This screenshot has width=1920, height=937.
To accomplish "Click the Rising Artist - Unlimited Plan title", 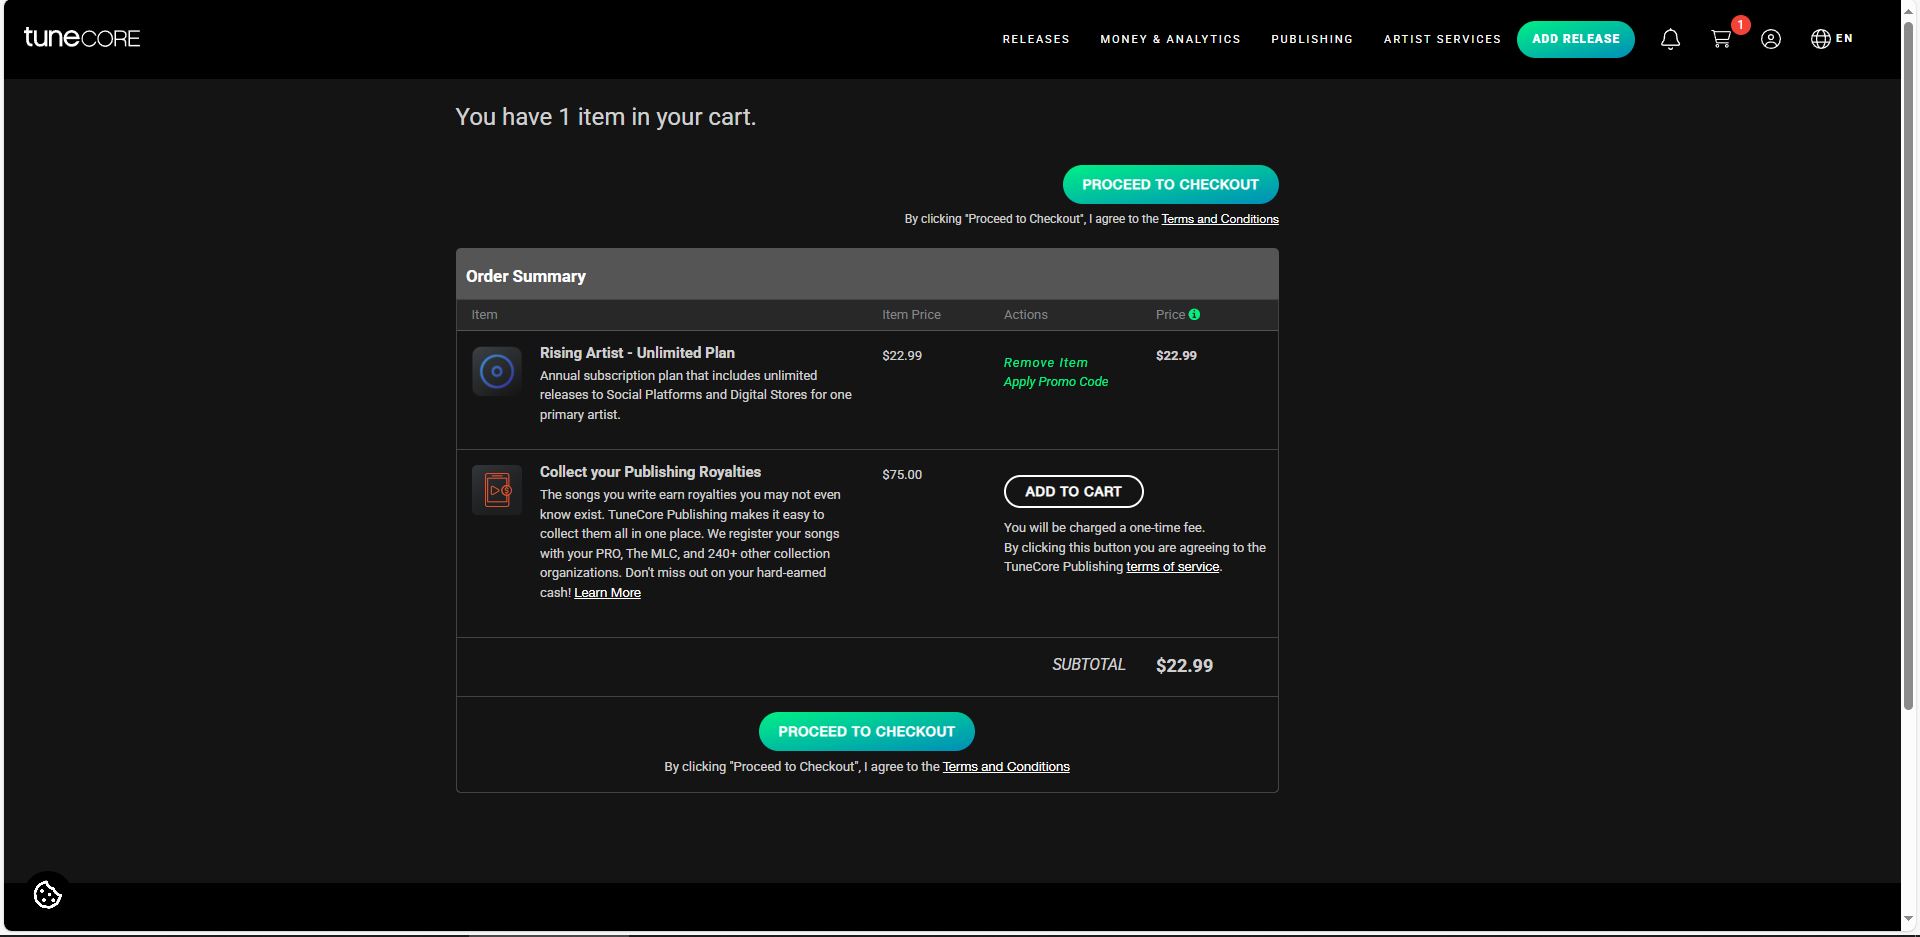I will pyautogui.click(x=637, y=353).
